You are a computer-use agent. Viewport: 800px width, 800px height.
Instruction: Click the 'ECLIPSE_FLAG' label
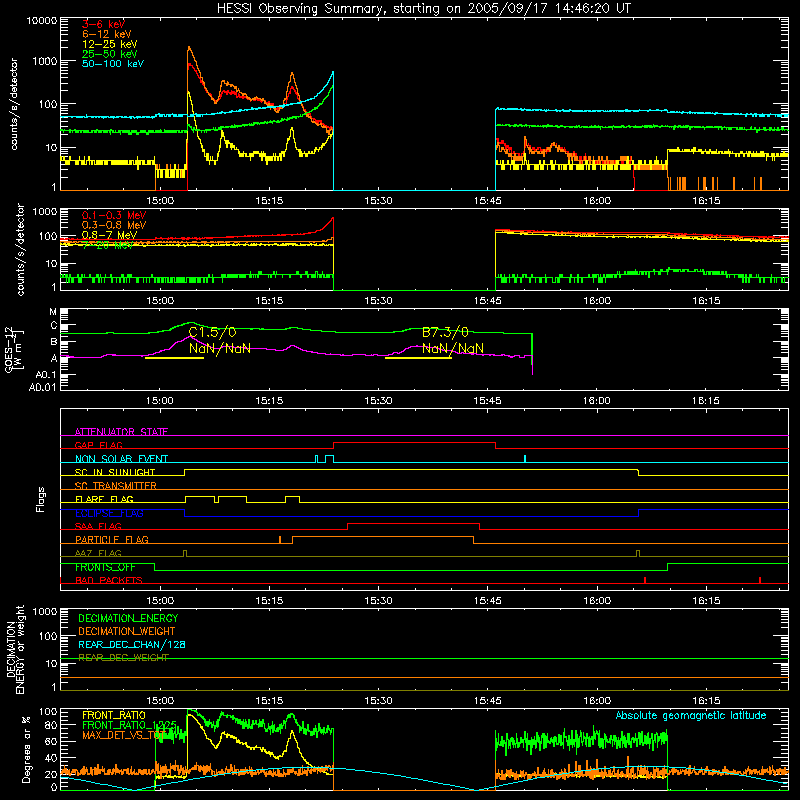109,513
